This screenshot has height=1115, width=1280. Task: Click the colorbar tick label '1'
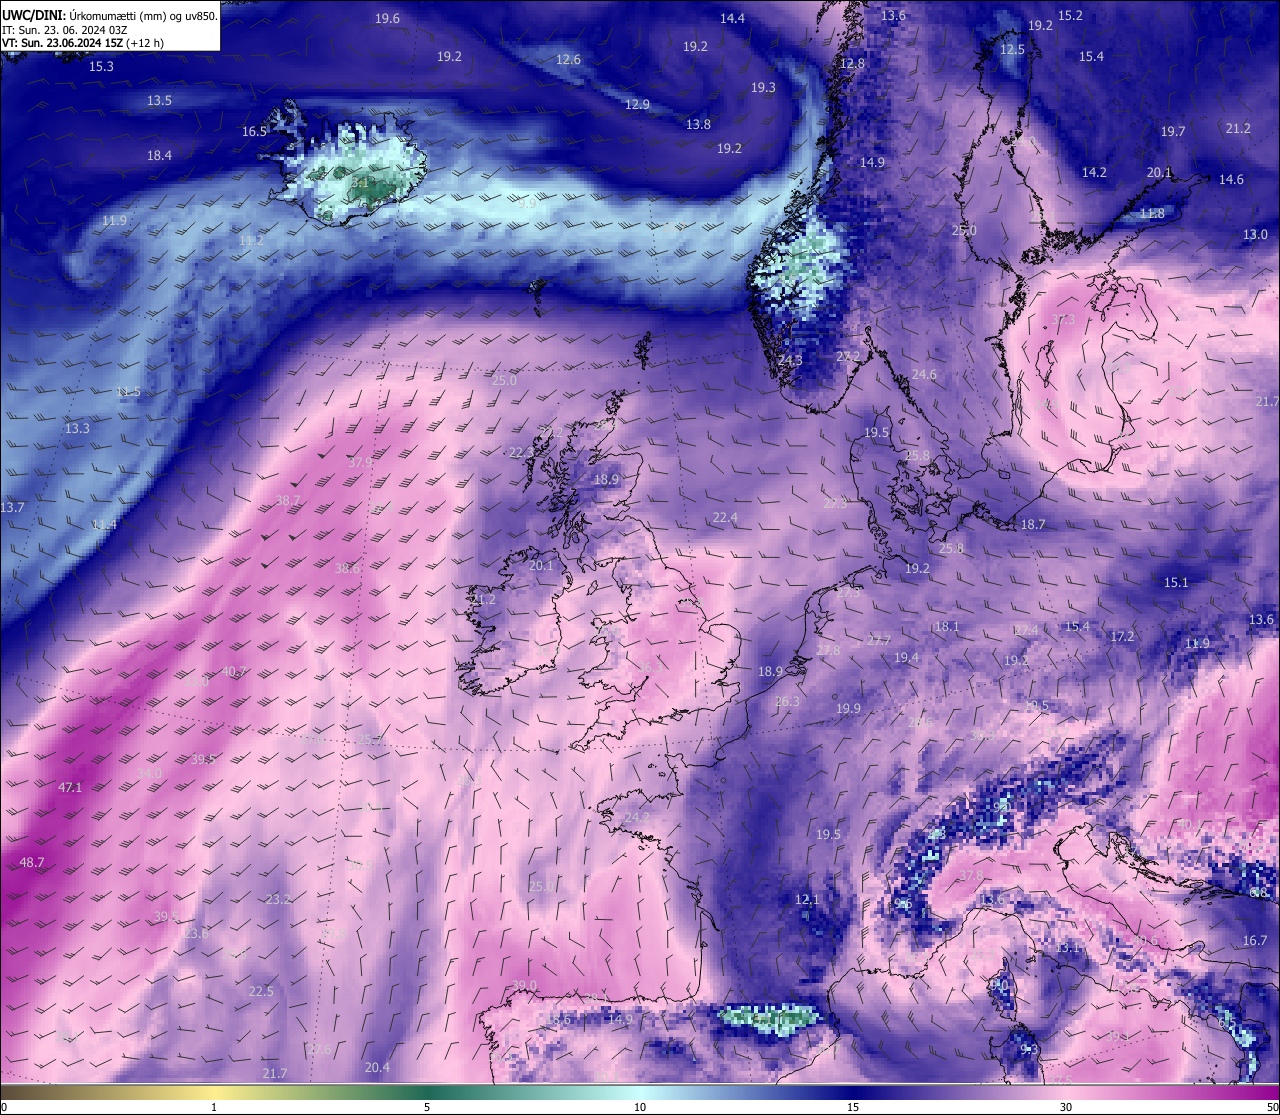[214, 1107]
